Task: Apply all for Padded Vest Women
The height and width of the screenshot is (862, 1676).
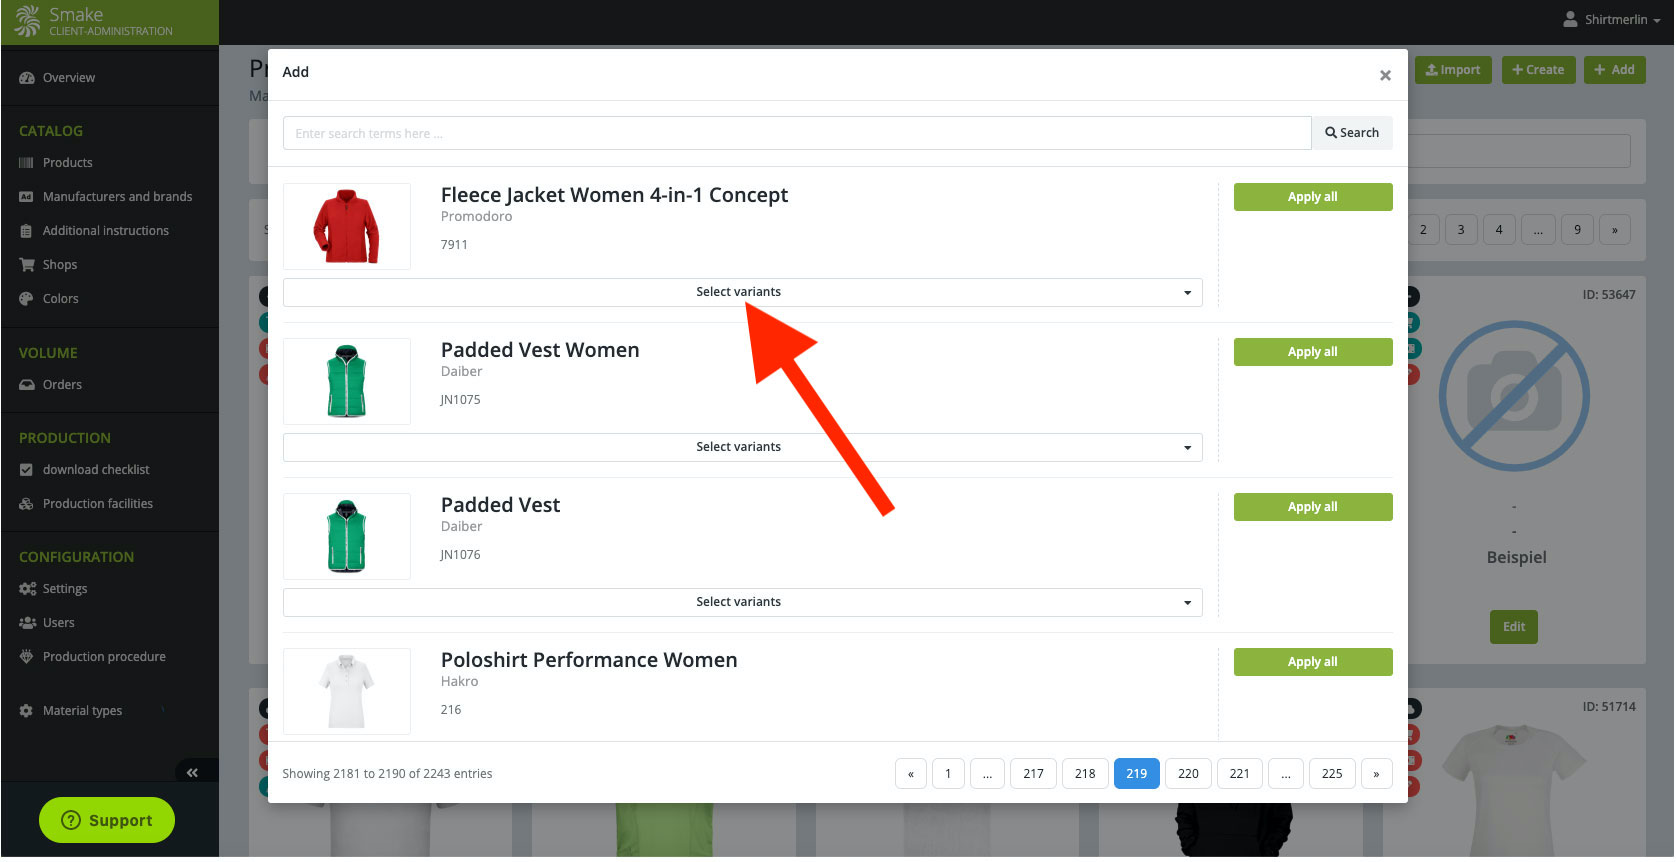Action: pos(1313,352)
